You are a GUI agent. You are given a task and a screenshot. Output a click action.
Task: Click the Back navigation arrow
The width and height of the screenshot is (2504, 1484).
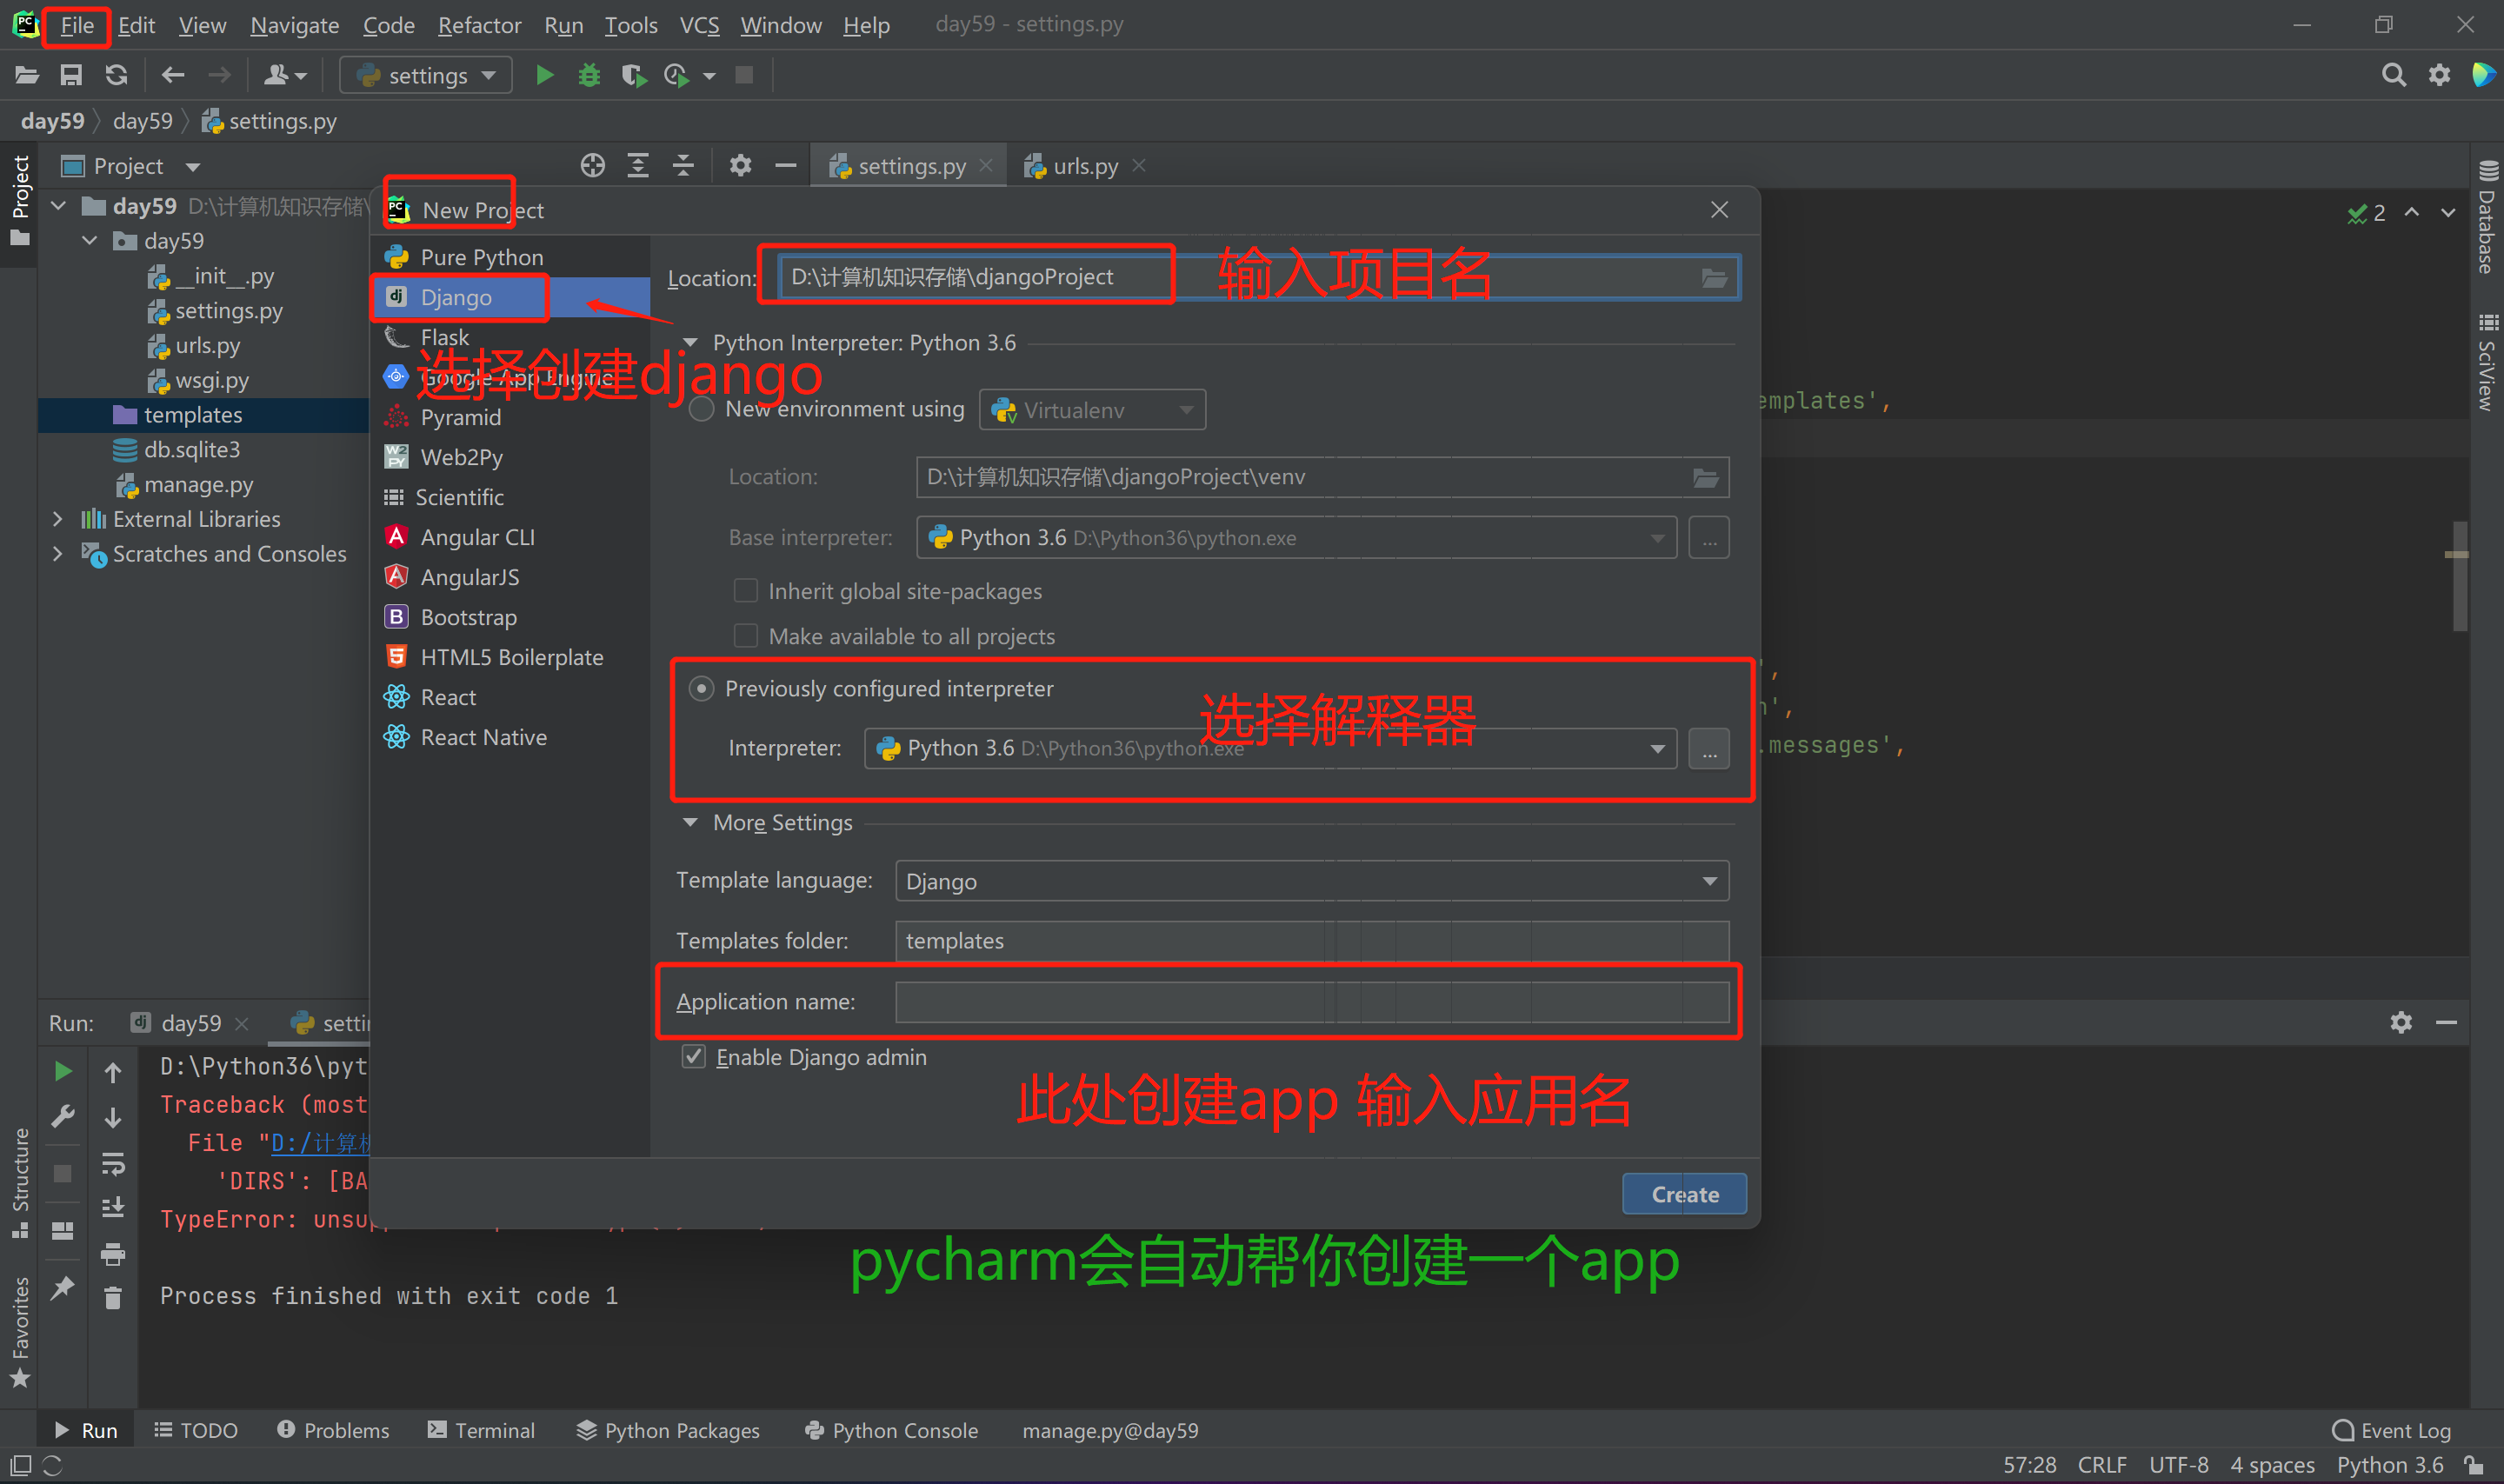173,75
